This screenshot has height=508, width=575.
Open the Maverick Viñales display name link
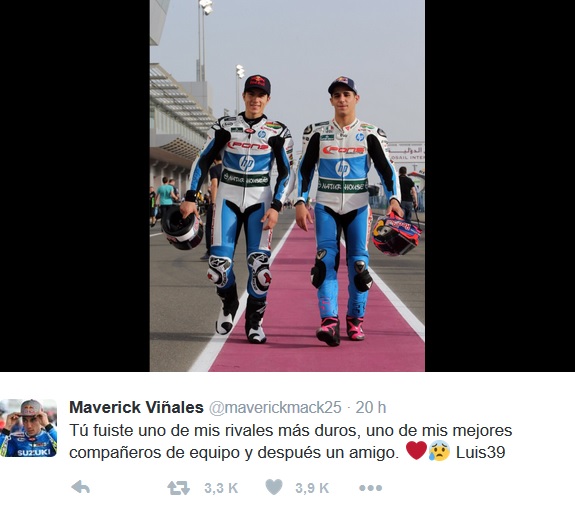click(x=136, y=408)
